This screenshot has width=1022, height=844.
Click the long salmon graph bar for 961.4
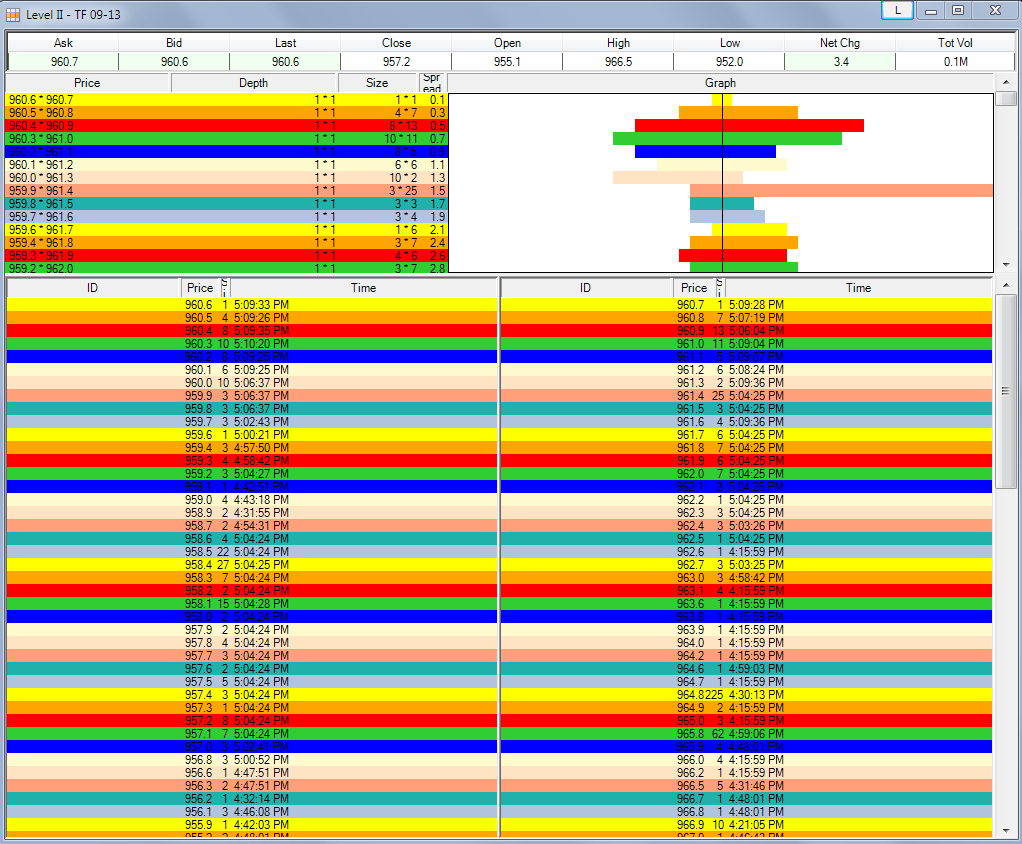tap(841, 190)
